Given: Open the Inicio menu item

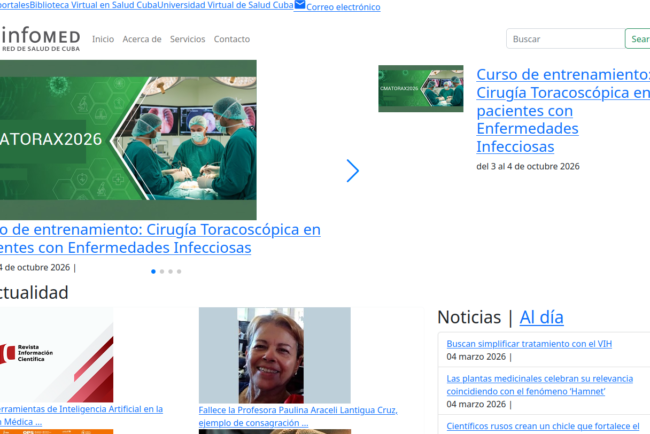Looking at the screenshot, I should tap(103, 39).
